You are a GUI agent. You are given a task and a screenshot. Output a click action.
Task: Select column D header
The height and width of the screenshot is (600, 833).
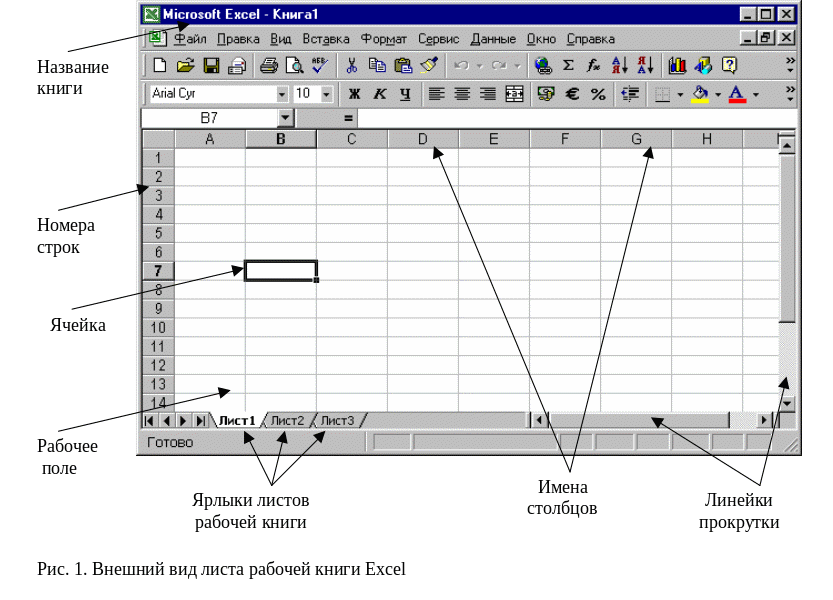click(423, 139)
